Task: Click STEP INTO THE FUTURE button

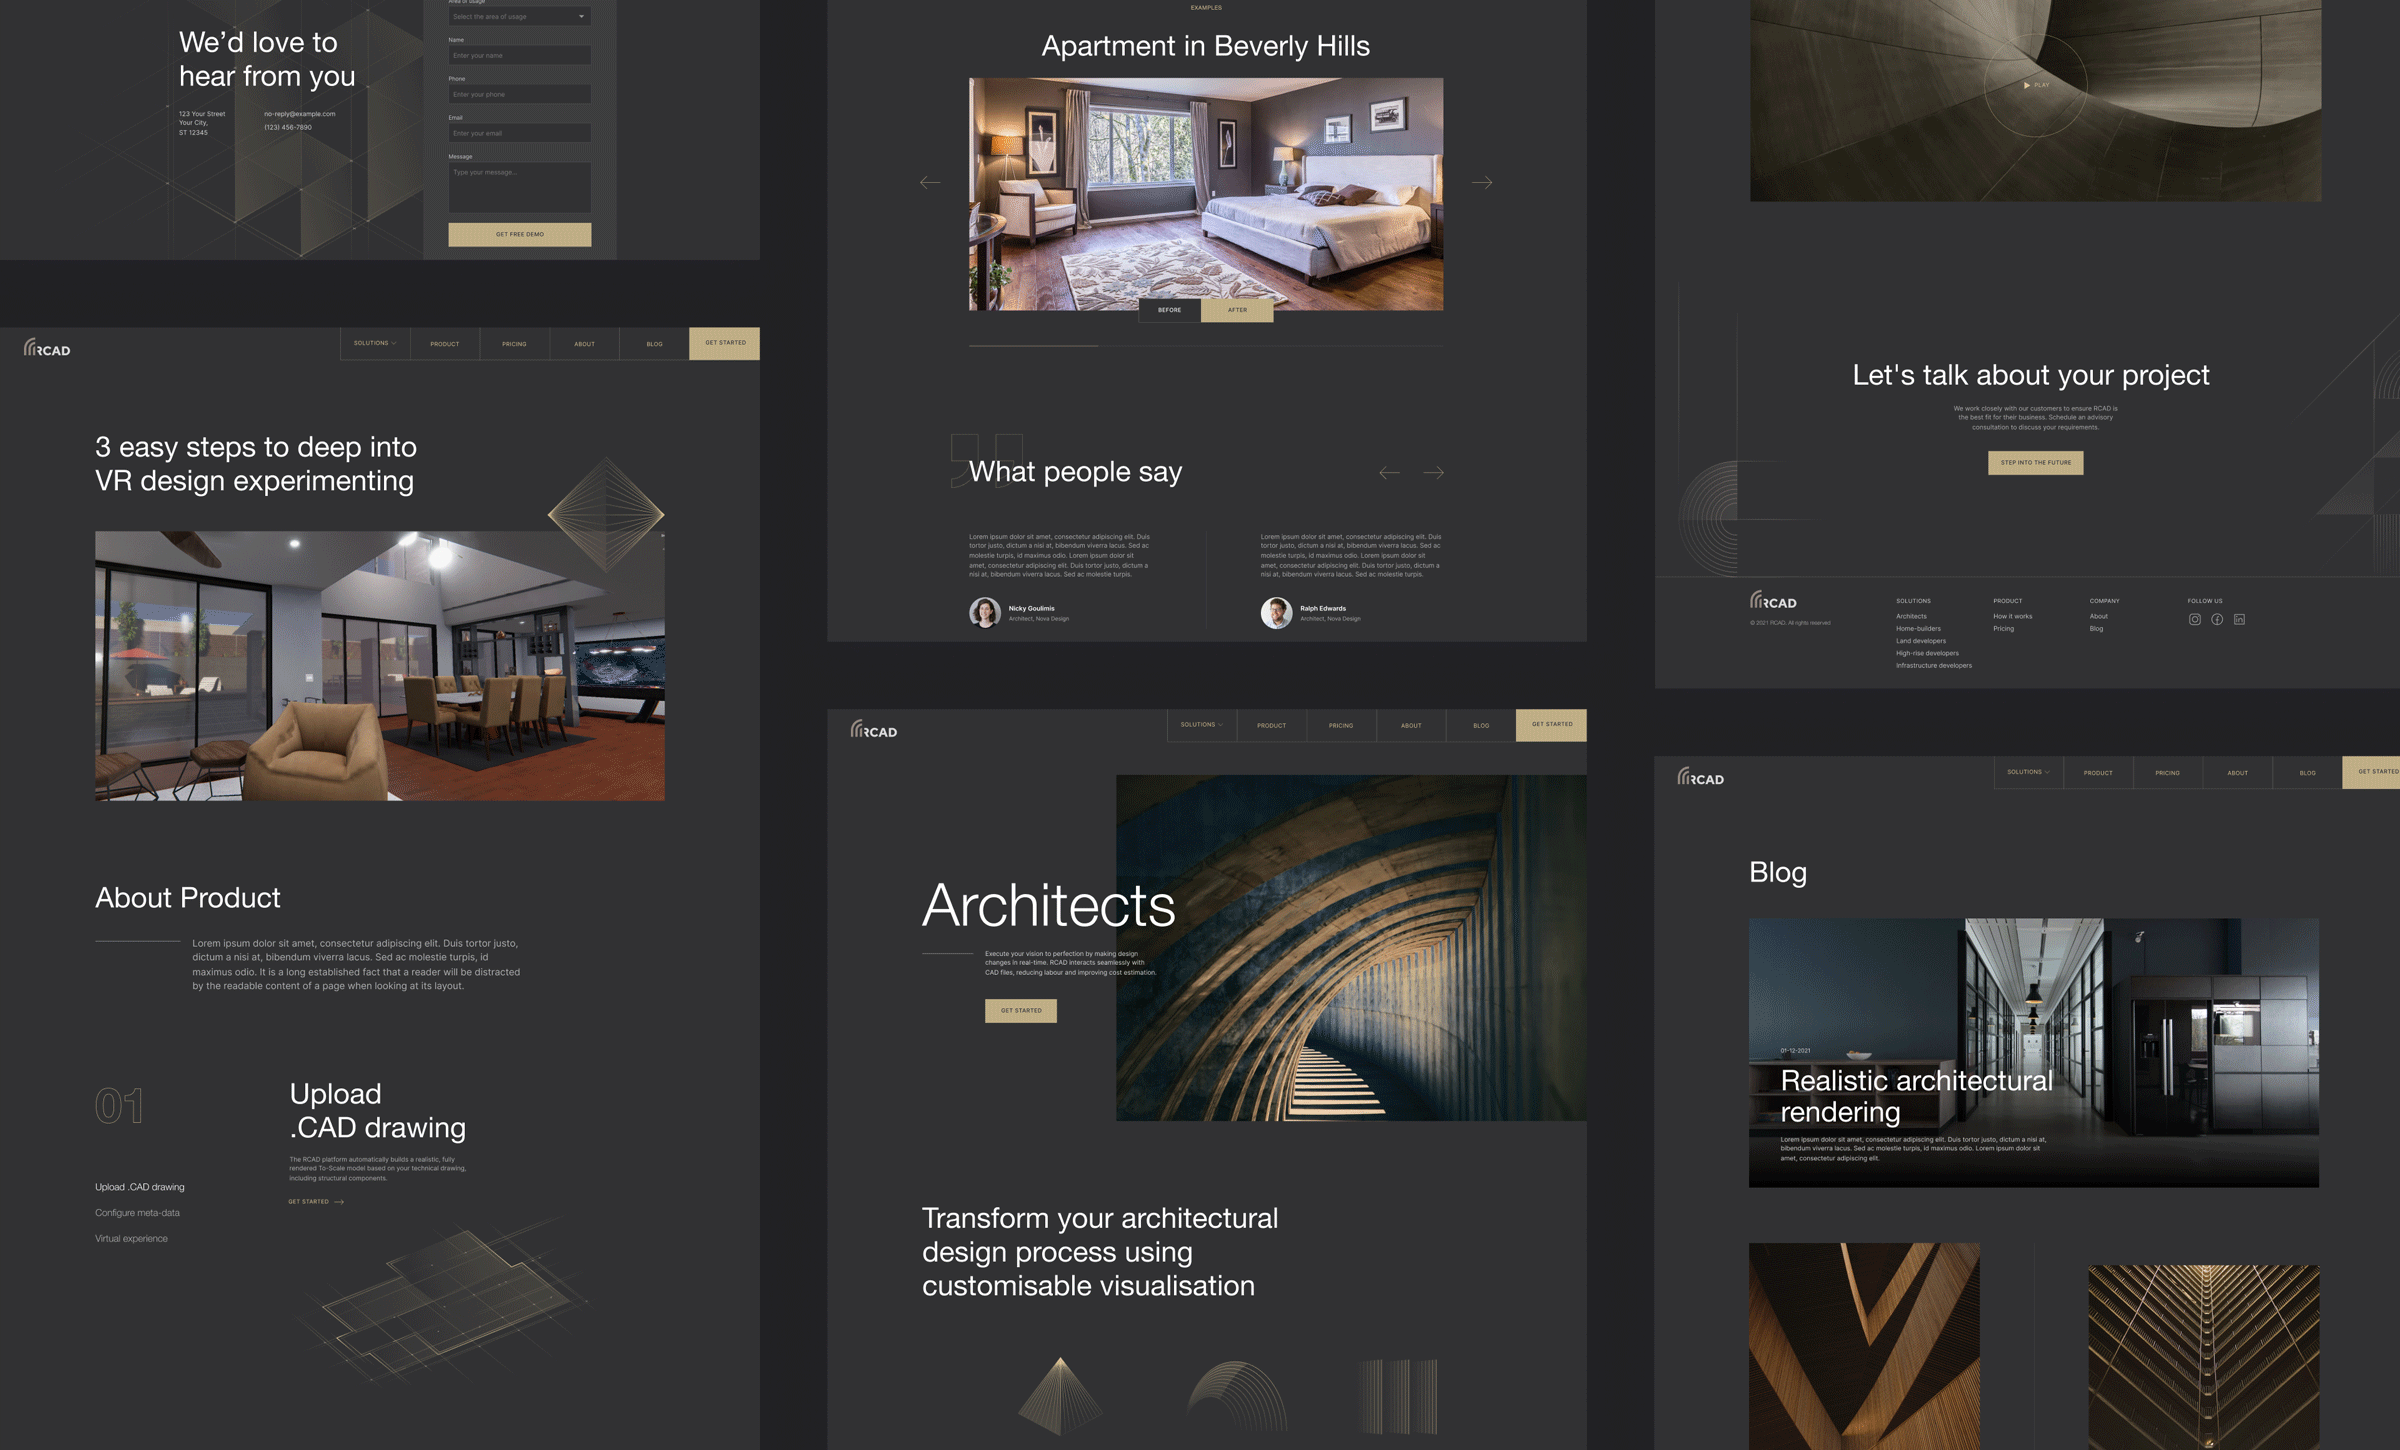Action: coord(2035,462)
